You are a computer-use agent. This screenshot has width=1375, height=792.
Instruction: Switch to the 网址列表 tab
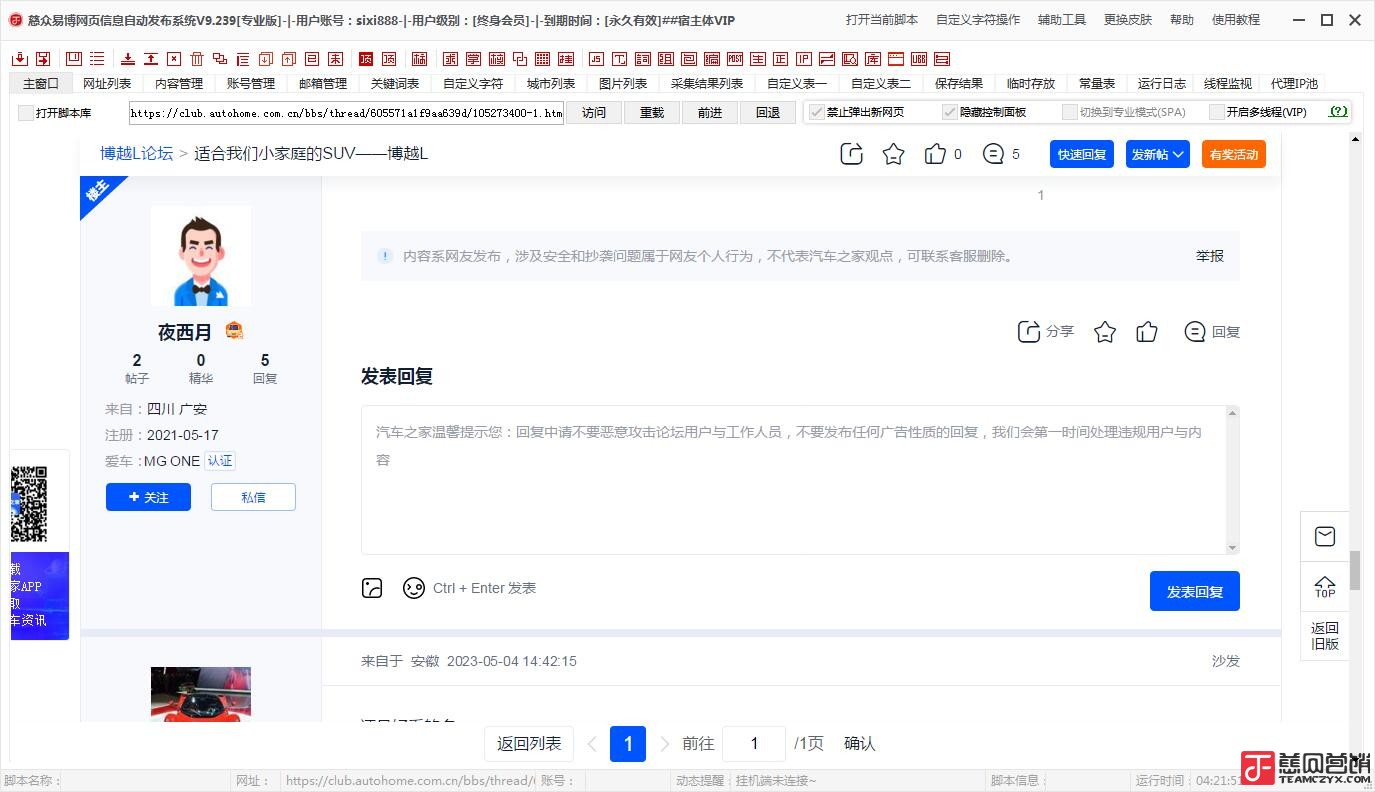[107, 84]
